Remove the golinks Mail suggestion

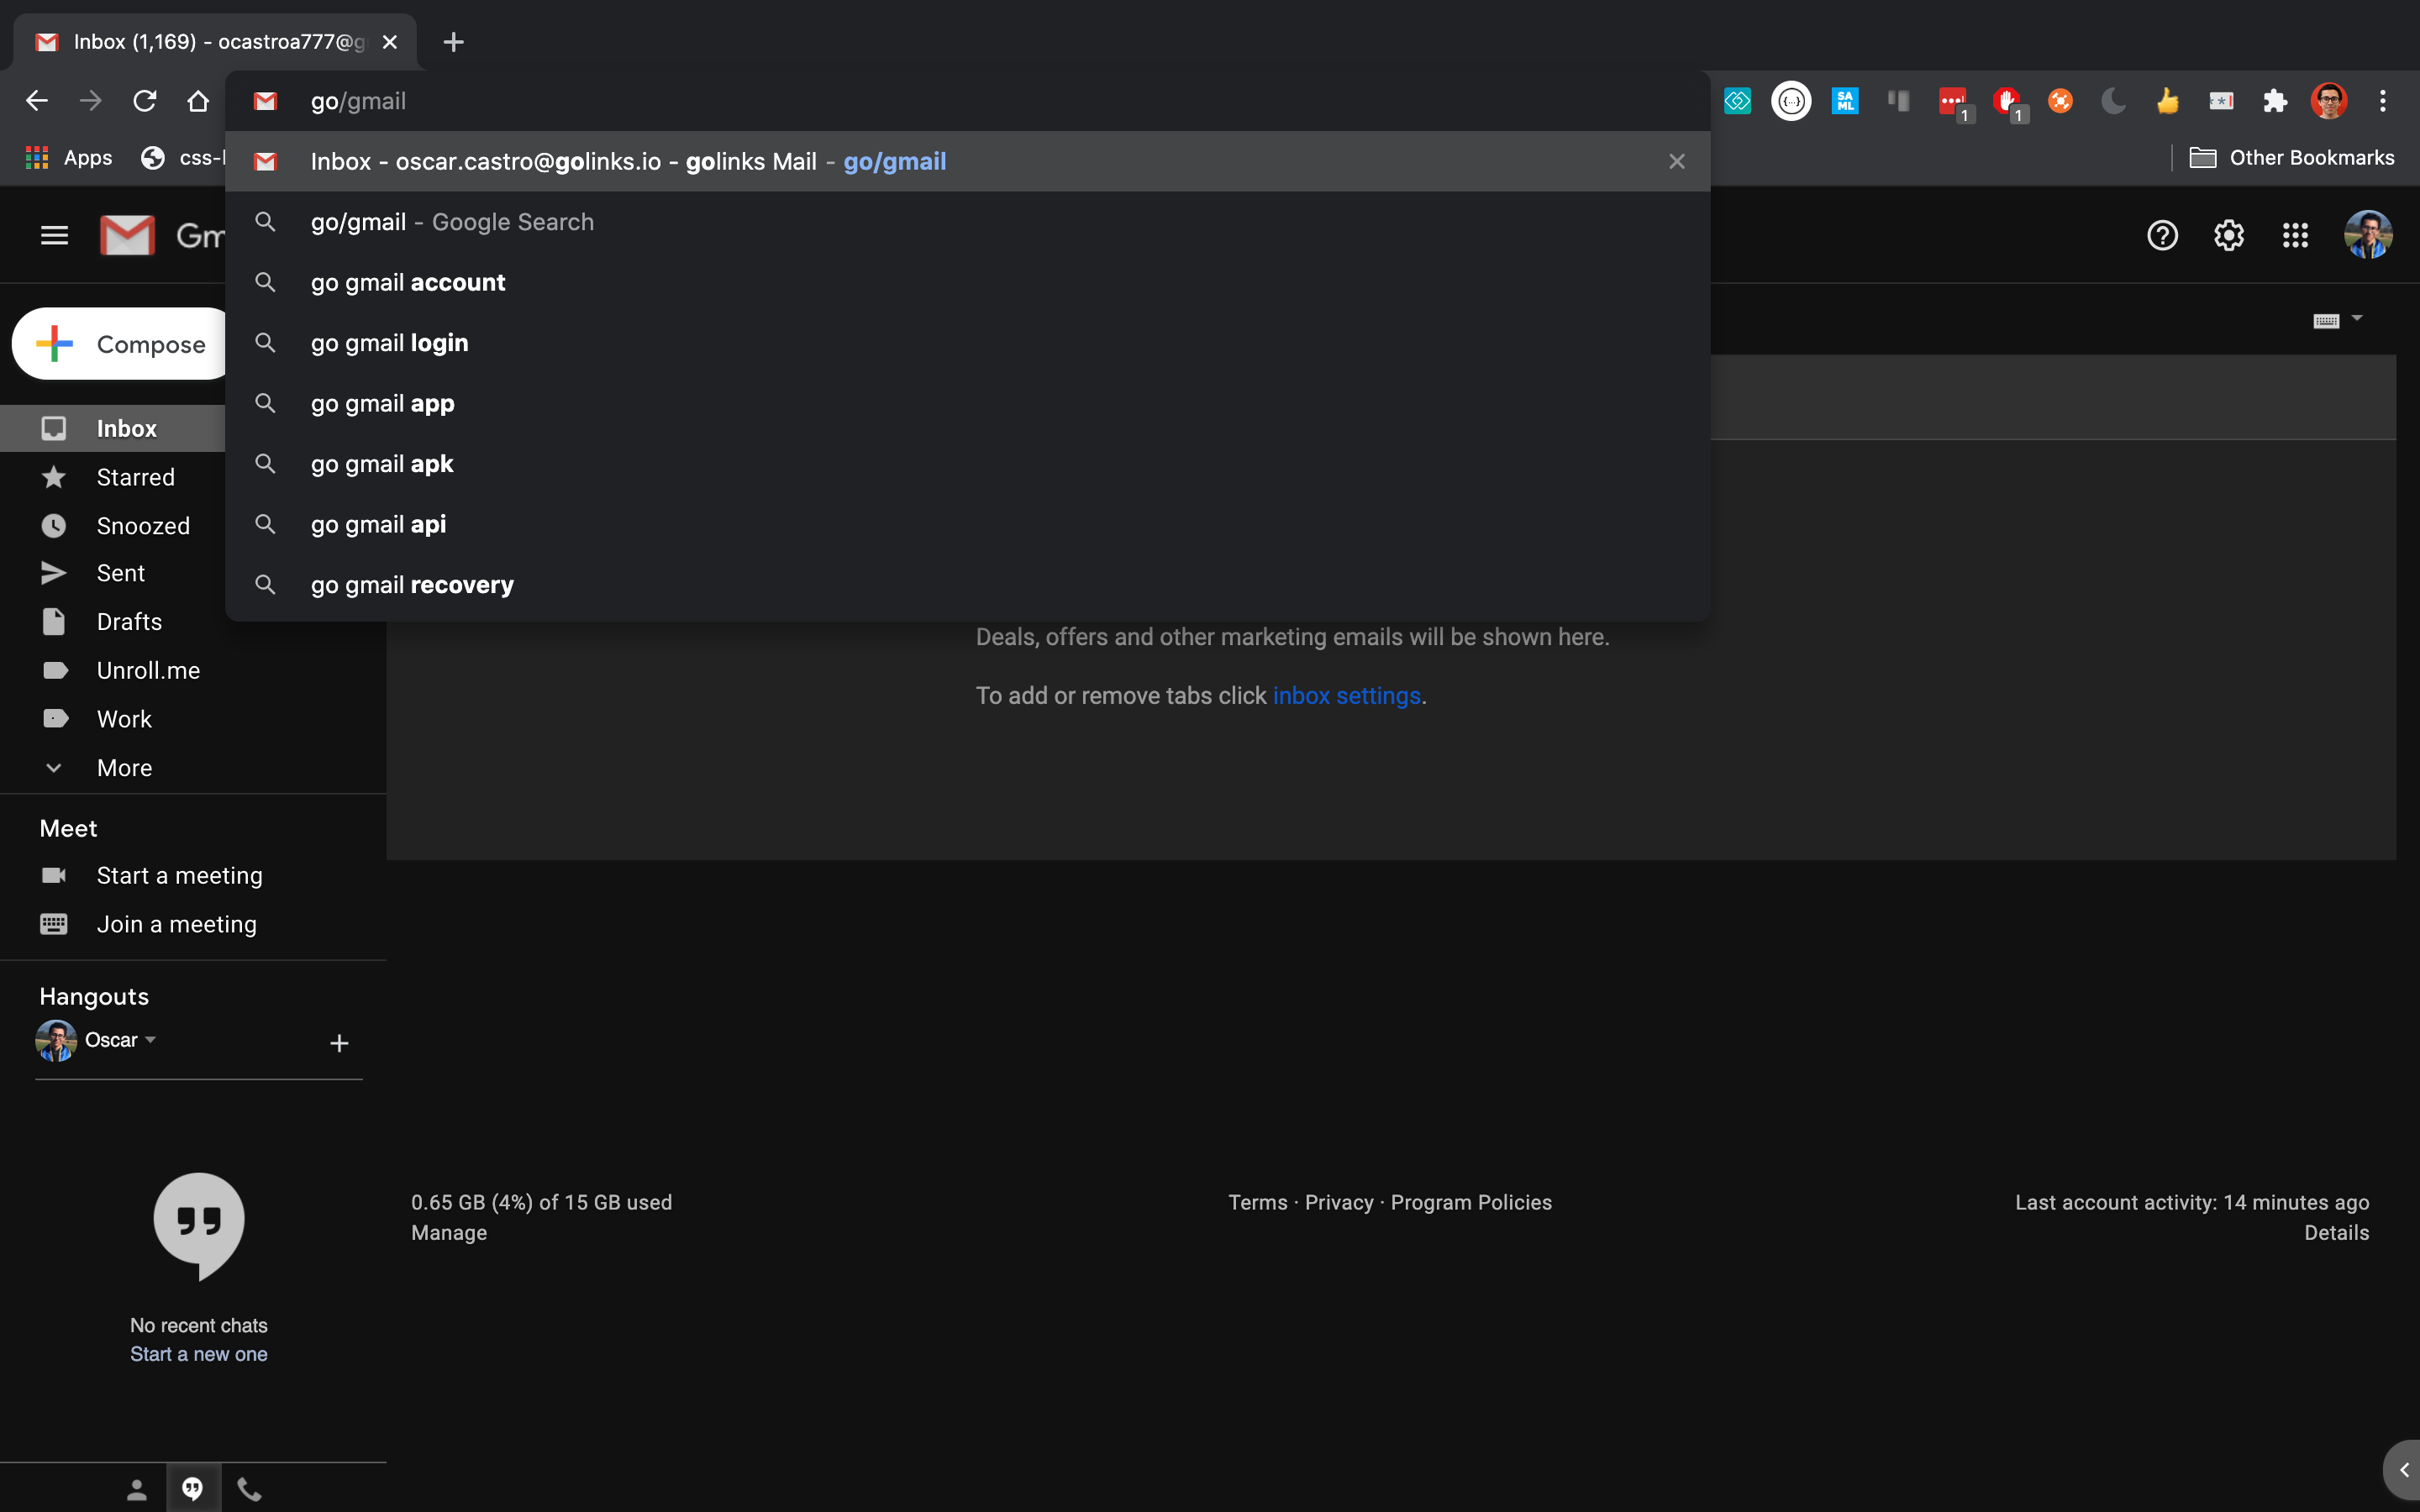[1677, 162]
